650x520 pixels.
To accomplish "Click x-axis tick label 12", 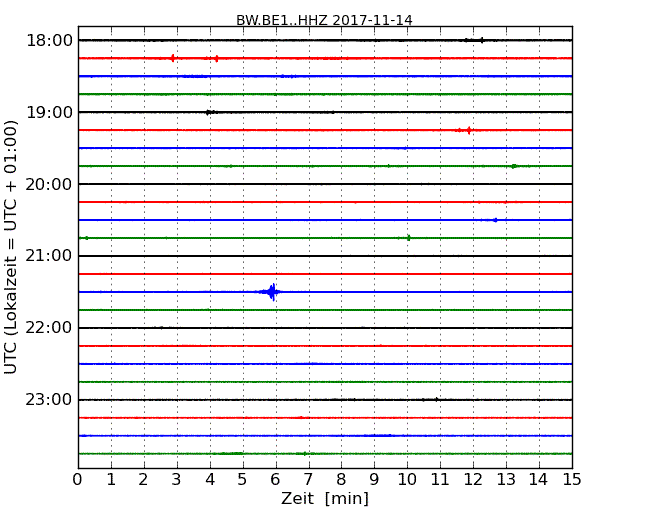I will click(473, 480).
